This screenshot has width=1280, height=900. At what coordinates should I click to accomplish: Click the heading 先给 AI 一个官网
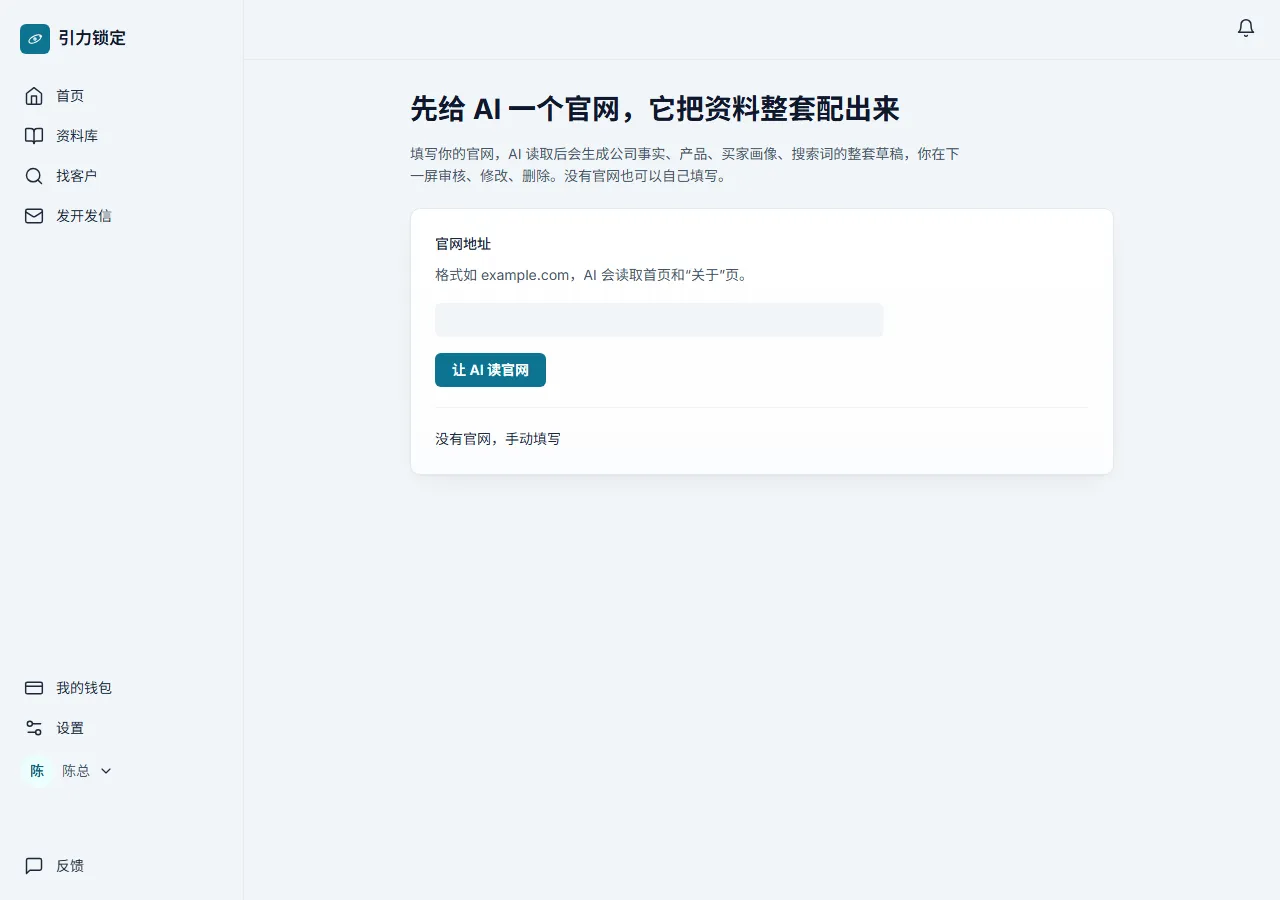pos(655,110)
